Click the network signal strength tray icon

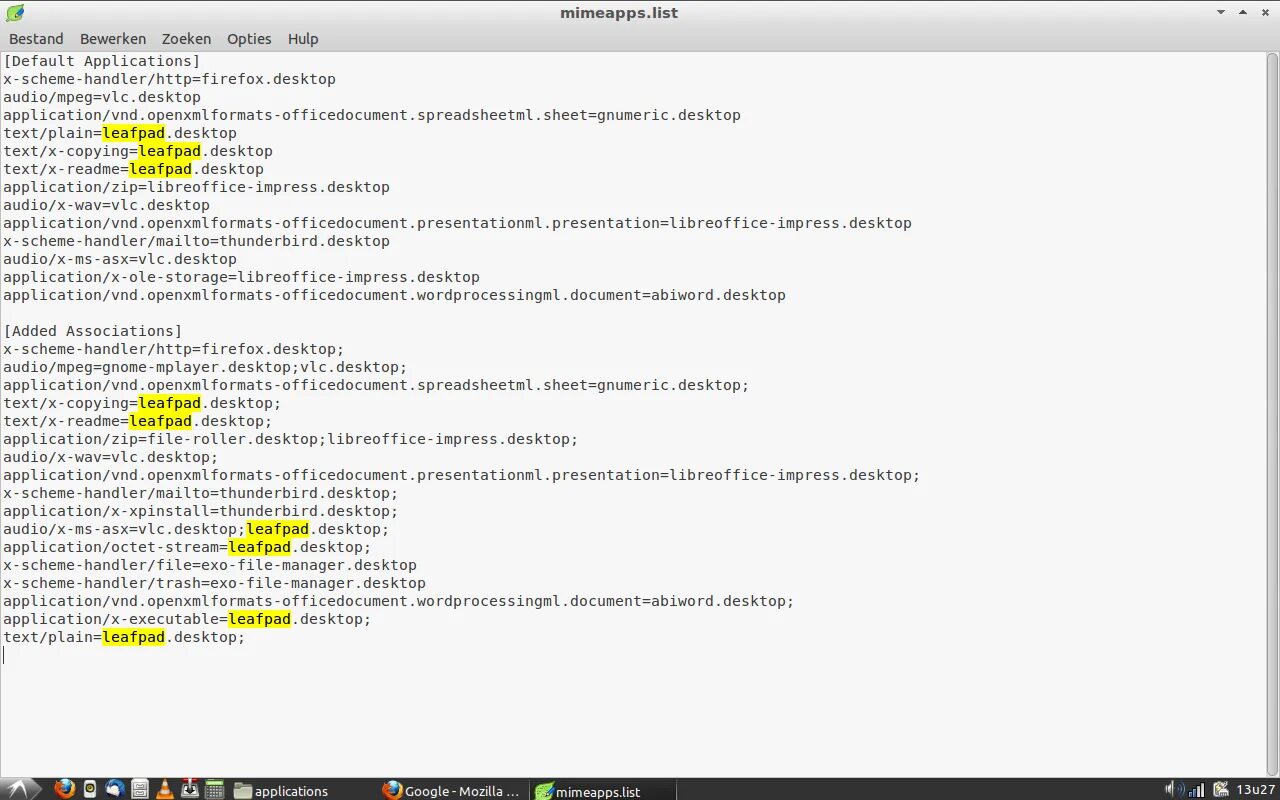[1198, 789]
